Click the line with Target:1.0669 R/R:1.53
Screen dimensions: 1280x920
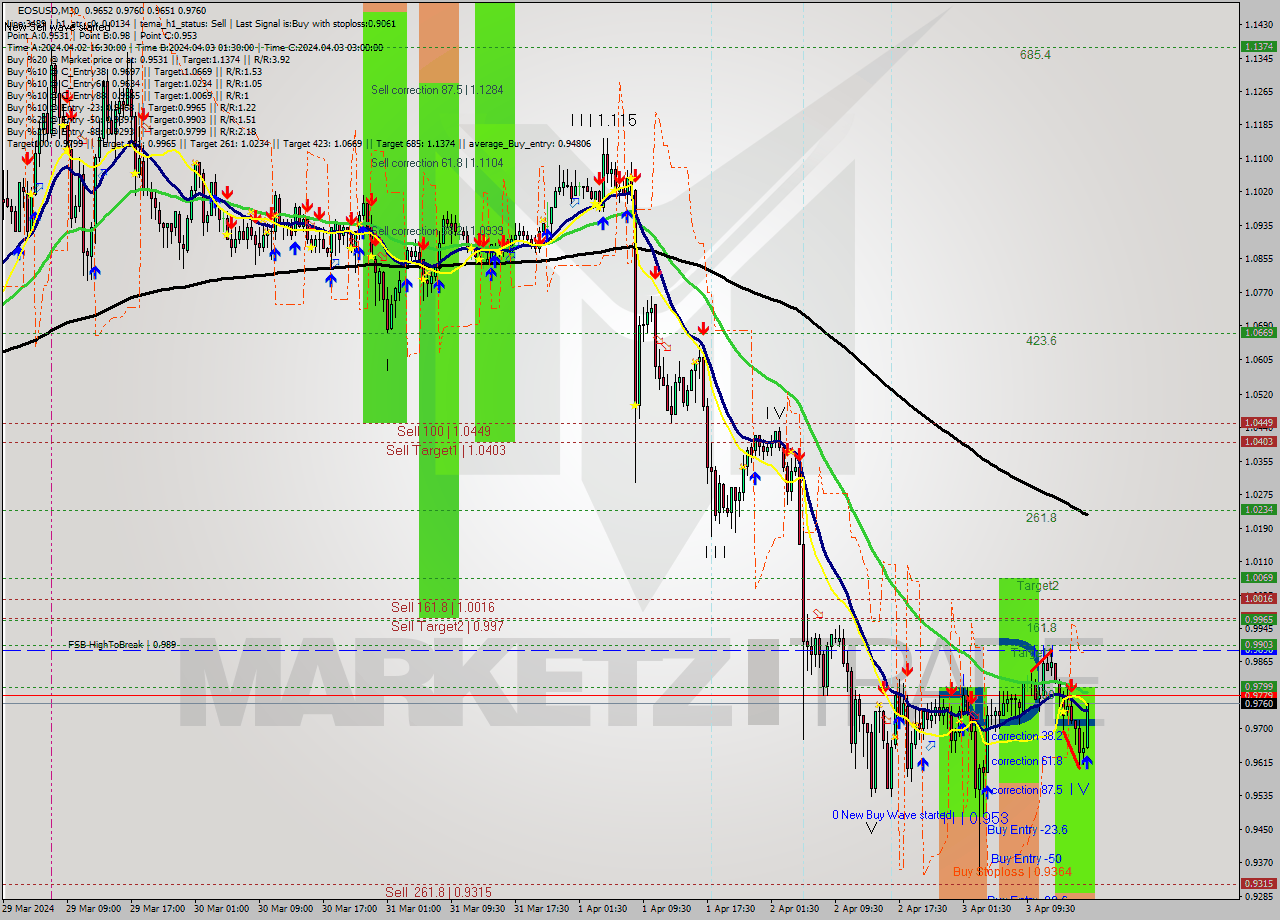(134, 72)
